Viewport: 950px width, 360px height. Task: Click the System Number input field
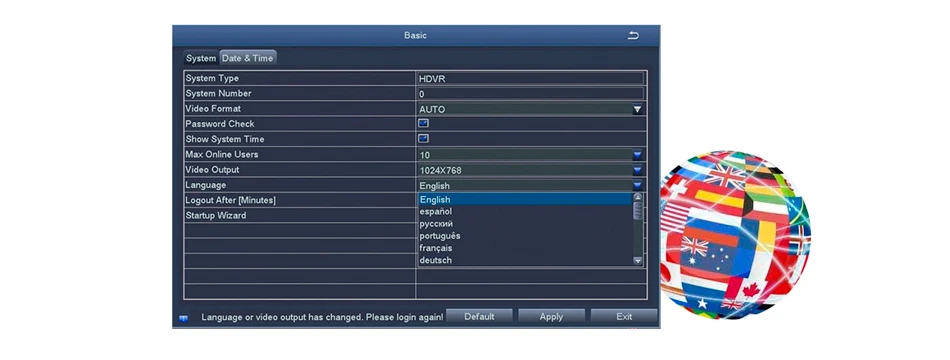(530, 94)
